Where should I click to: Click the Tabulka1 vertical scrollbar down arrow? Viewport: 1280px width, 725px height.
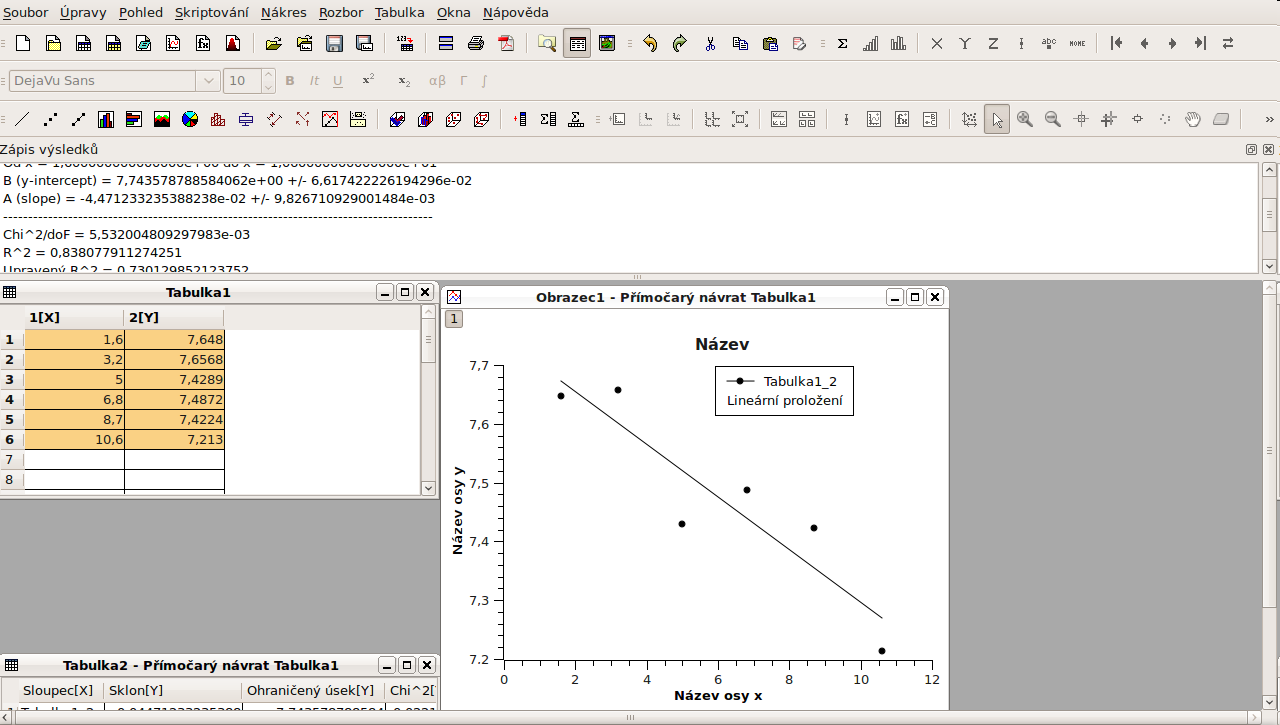429,487
